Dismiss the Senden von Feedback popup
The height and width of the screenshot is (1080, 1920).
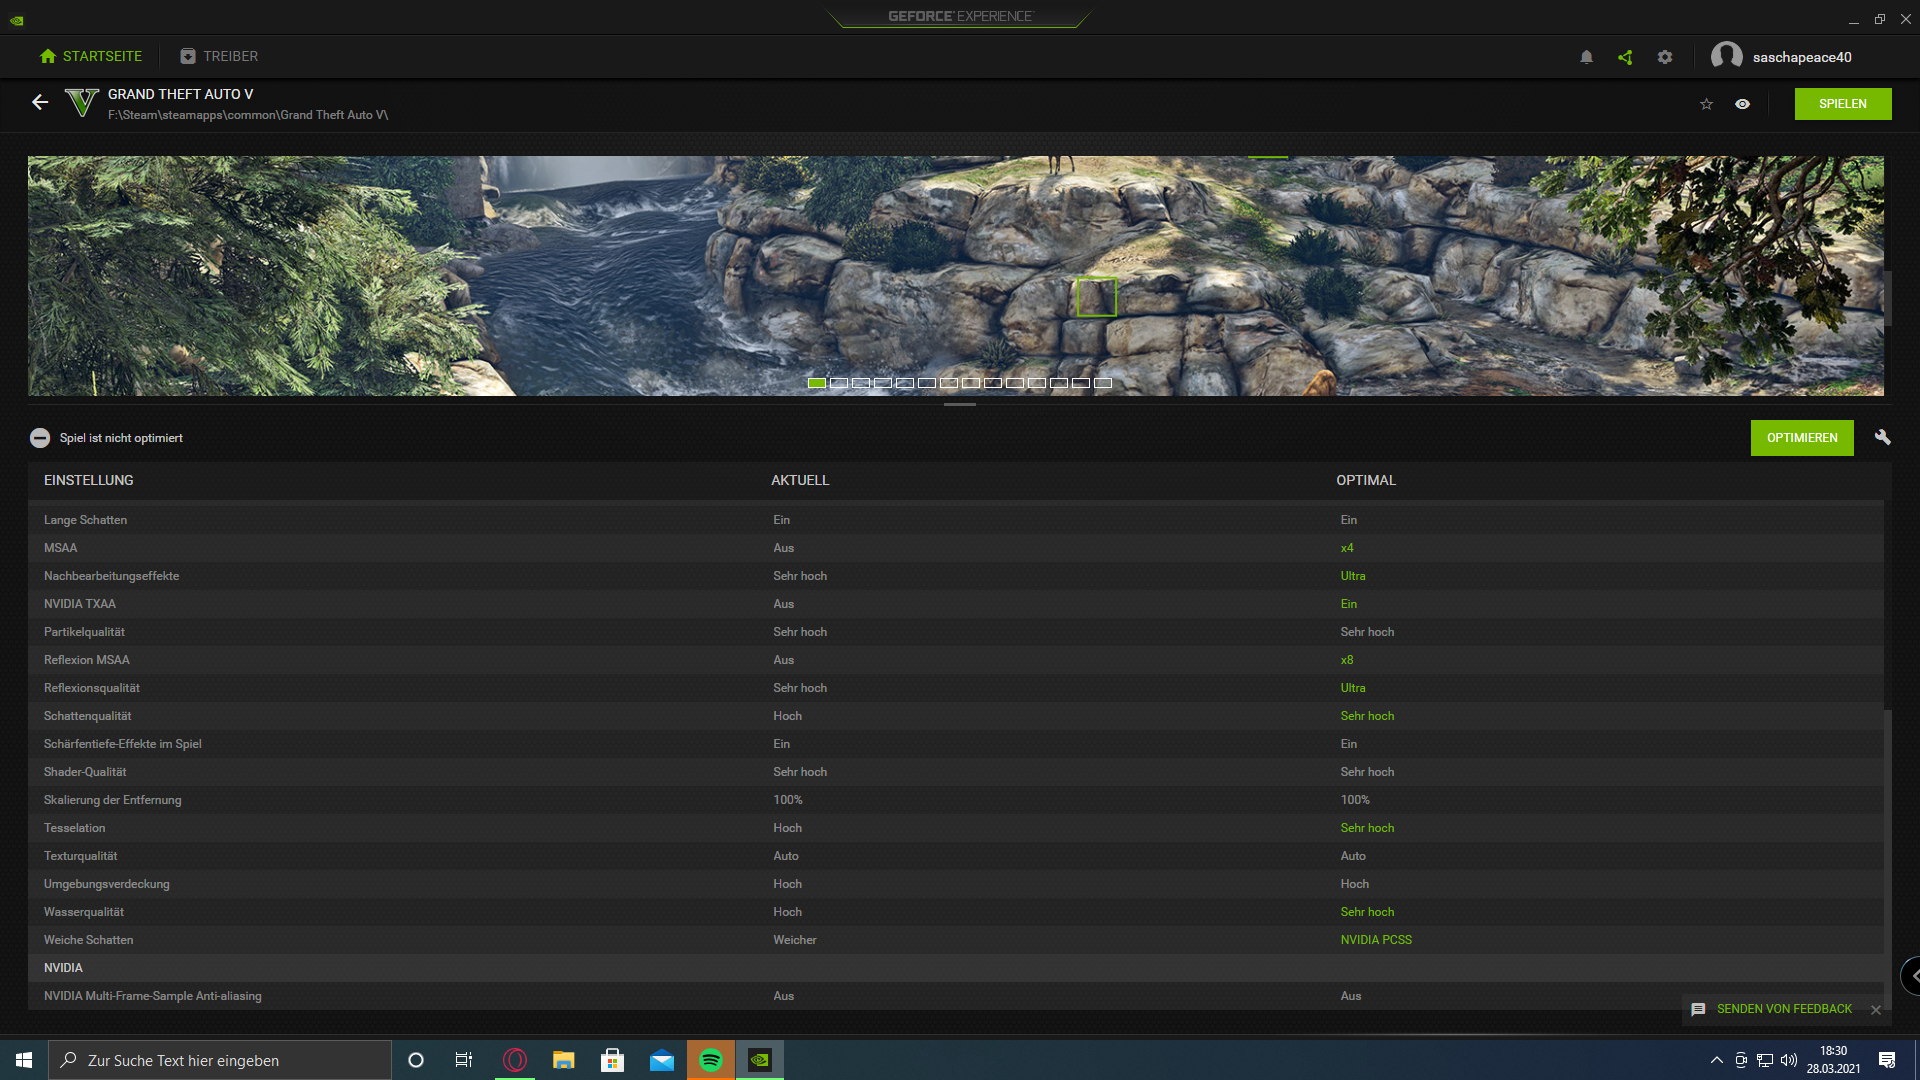(1876, 1010)
